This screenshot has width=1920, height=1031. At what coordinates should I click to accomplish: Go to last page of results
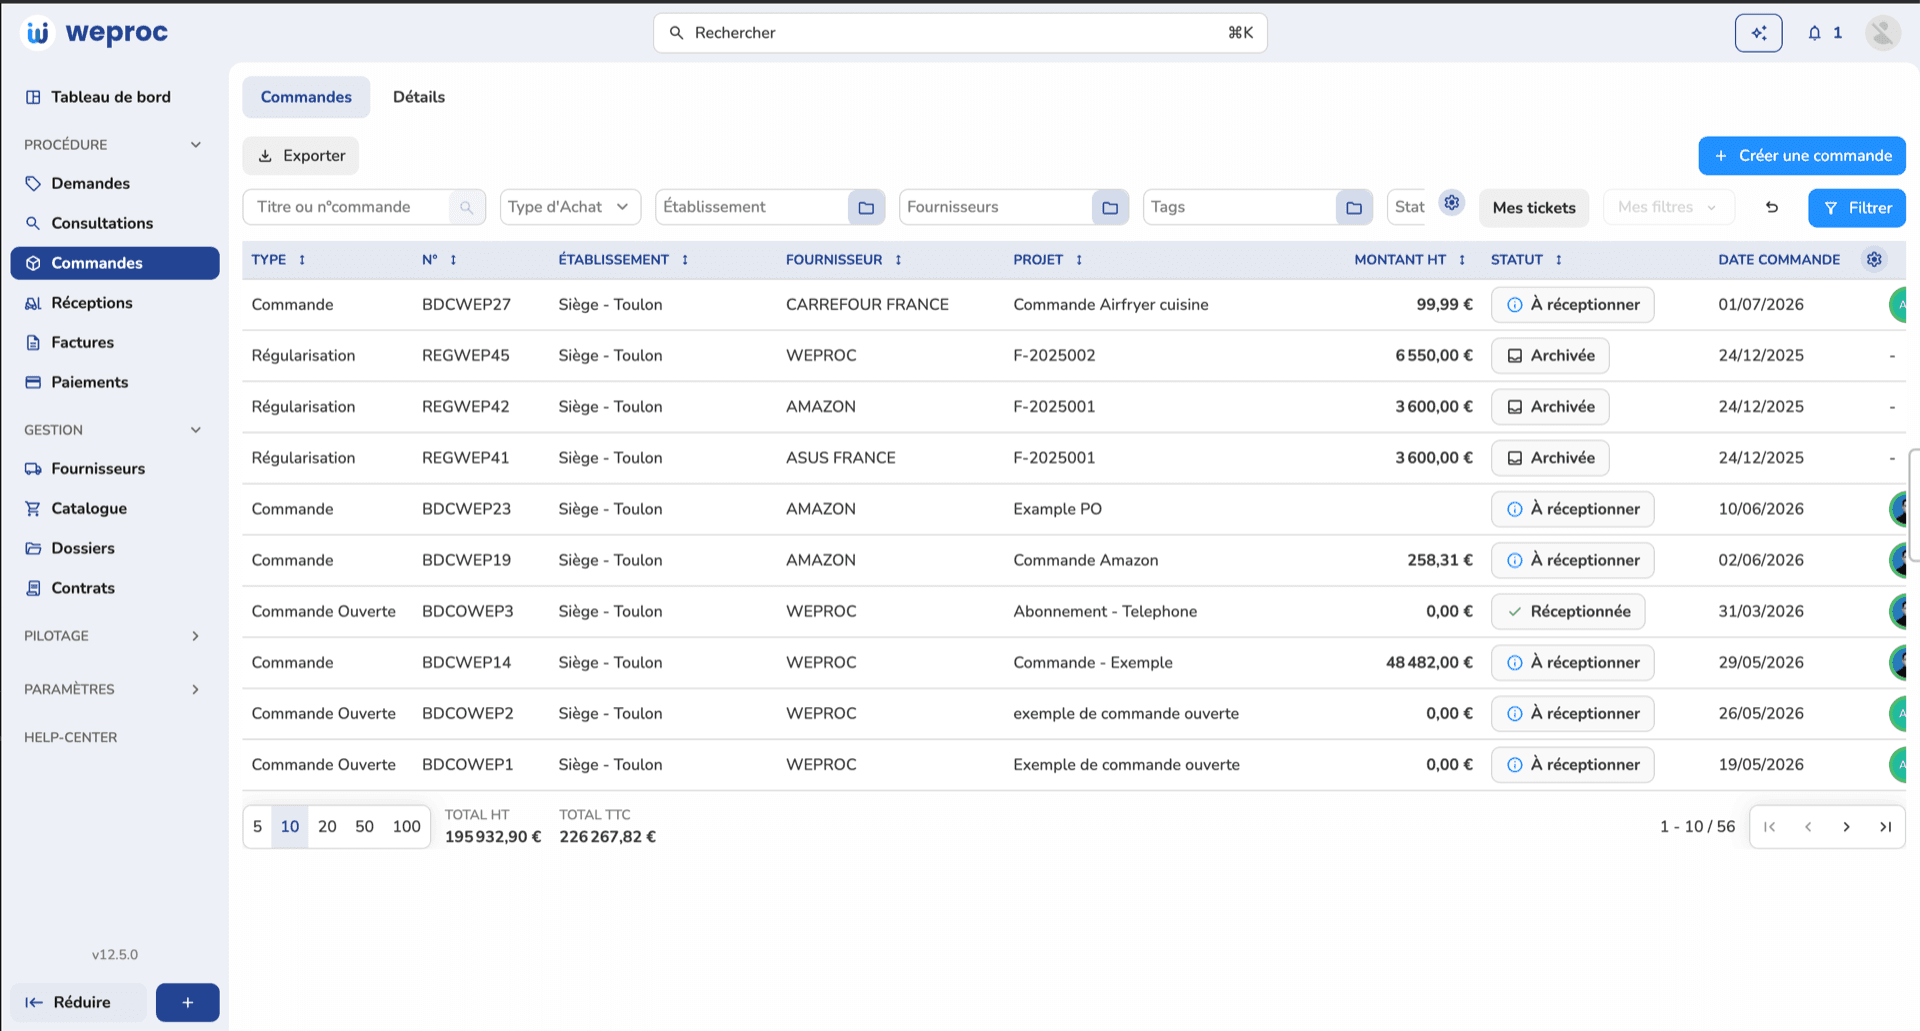pyautogui.click(x=1885, y=827)
